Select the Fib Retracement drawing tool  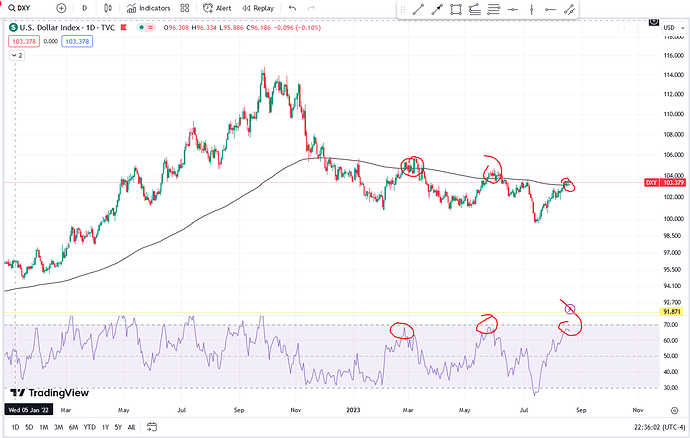pyautogui.click(x=494, y=9)
